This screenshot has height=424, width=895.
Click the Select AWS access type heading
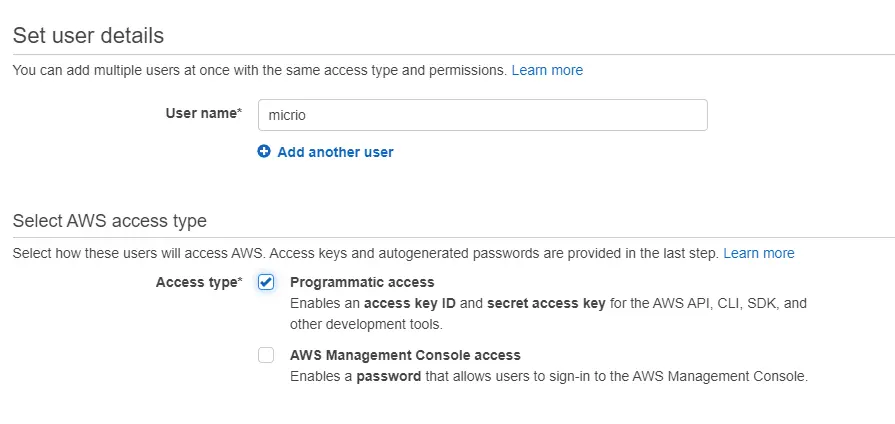pos(109,221)
